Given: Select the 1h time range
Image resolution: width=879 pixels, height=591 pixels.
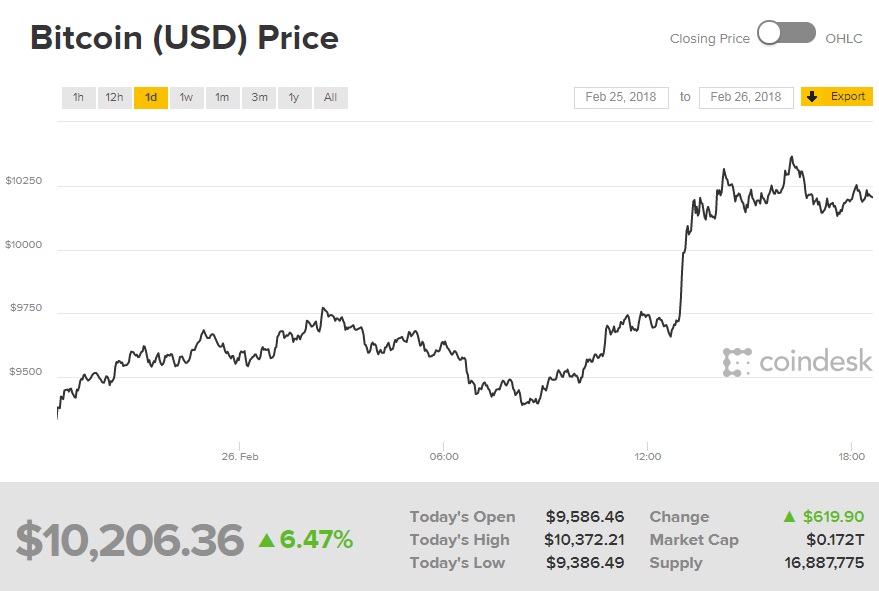Looking at the screenshot, I should [x=78, y=97].
